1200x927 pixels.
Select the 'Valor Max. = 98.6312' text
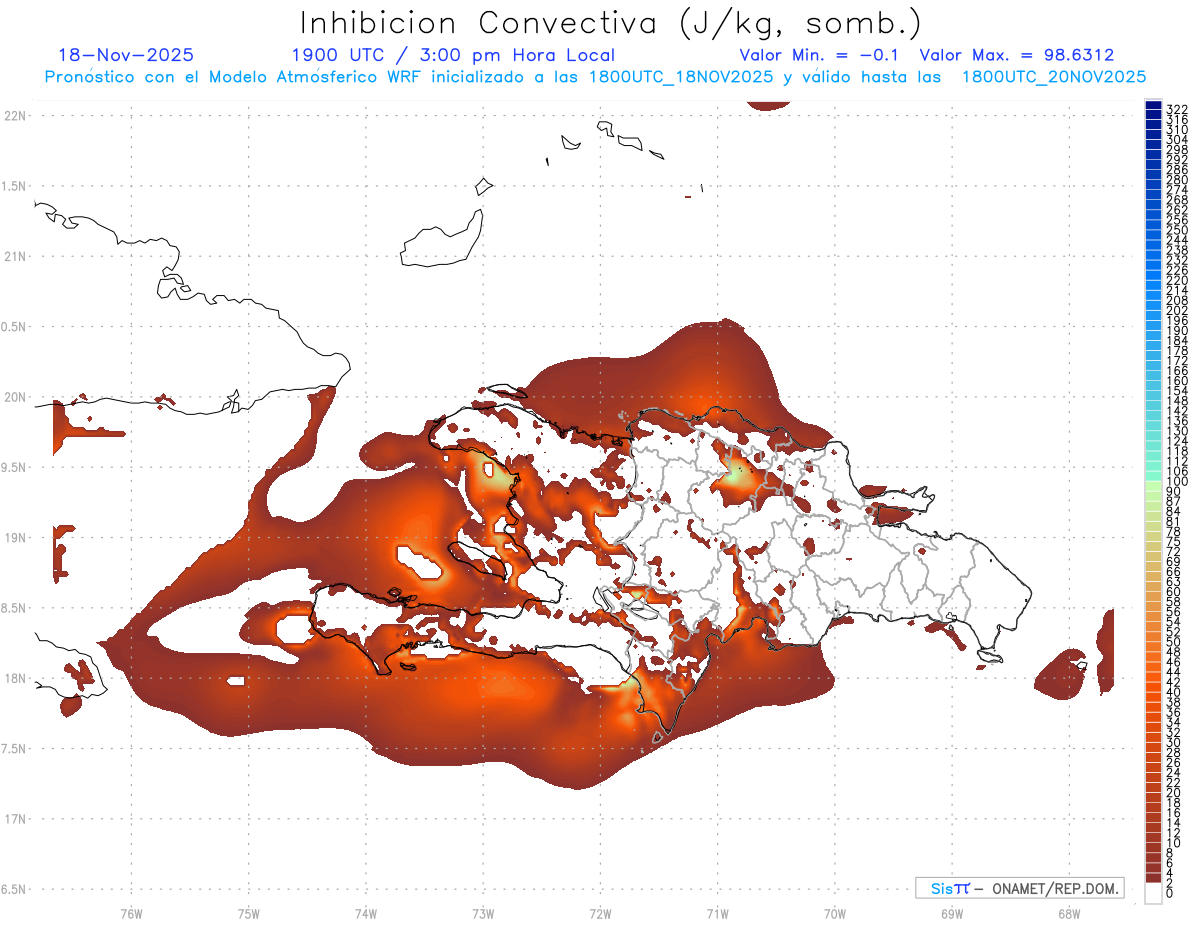click(1017, 55)
